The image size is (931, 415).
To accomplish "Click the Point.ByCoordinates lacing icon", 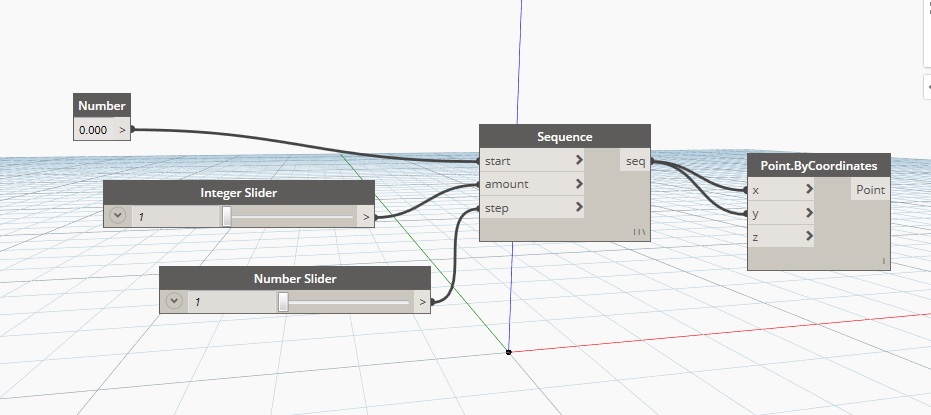I will coord(884,262).
